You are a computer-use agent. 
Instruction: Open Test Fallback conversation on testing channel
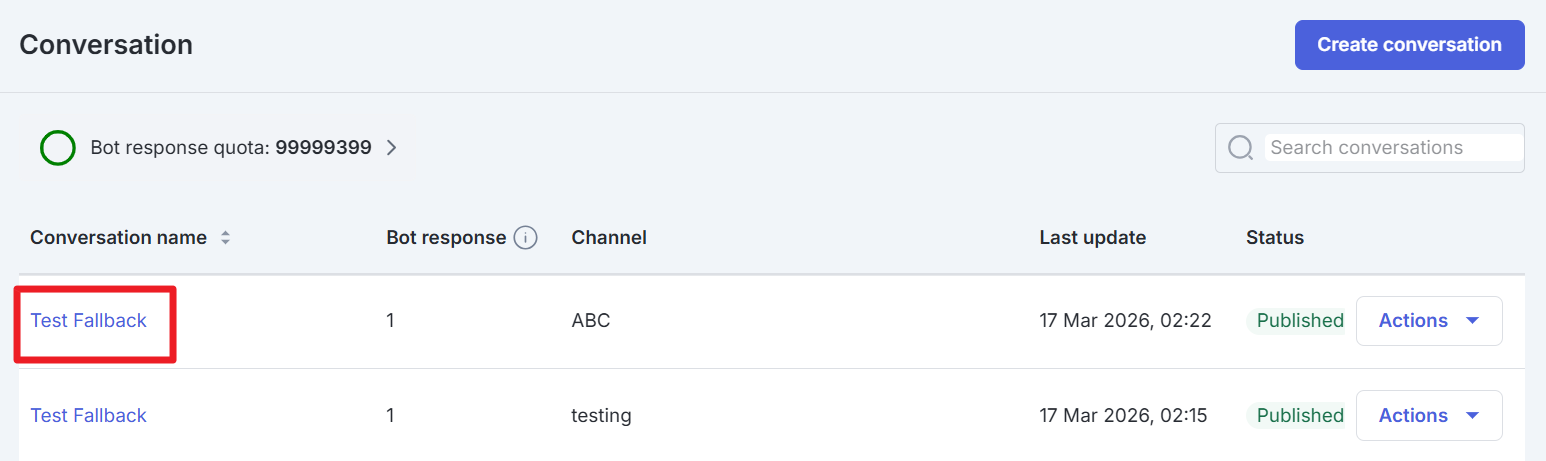coord(89,415)
